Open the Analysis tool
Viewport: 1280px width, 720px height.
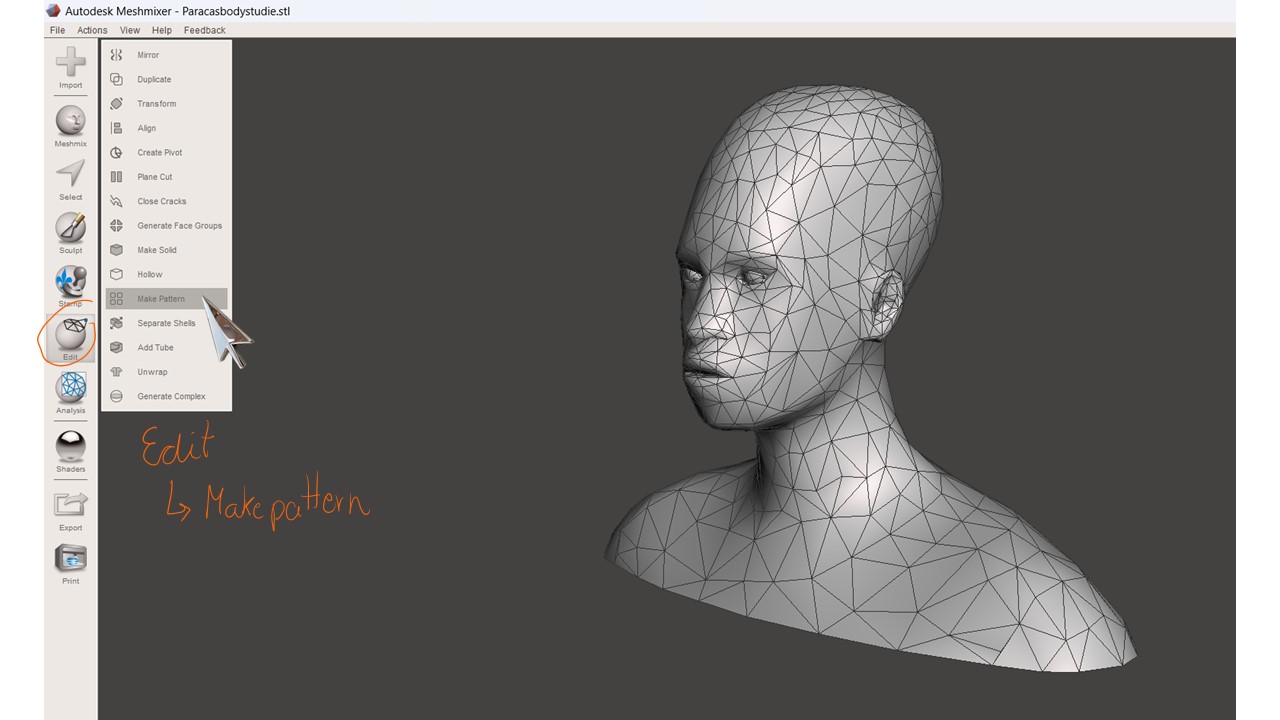pyautogui.click(x=70, y=387)
